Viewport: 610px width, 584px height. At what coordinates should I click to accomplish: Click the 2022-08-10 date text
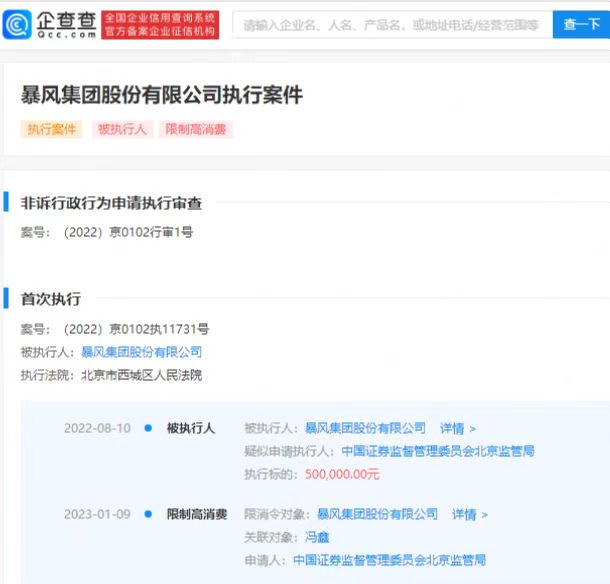tap(97, 428)
